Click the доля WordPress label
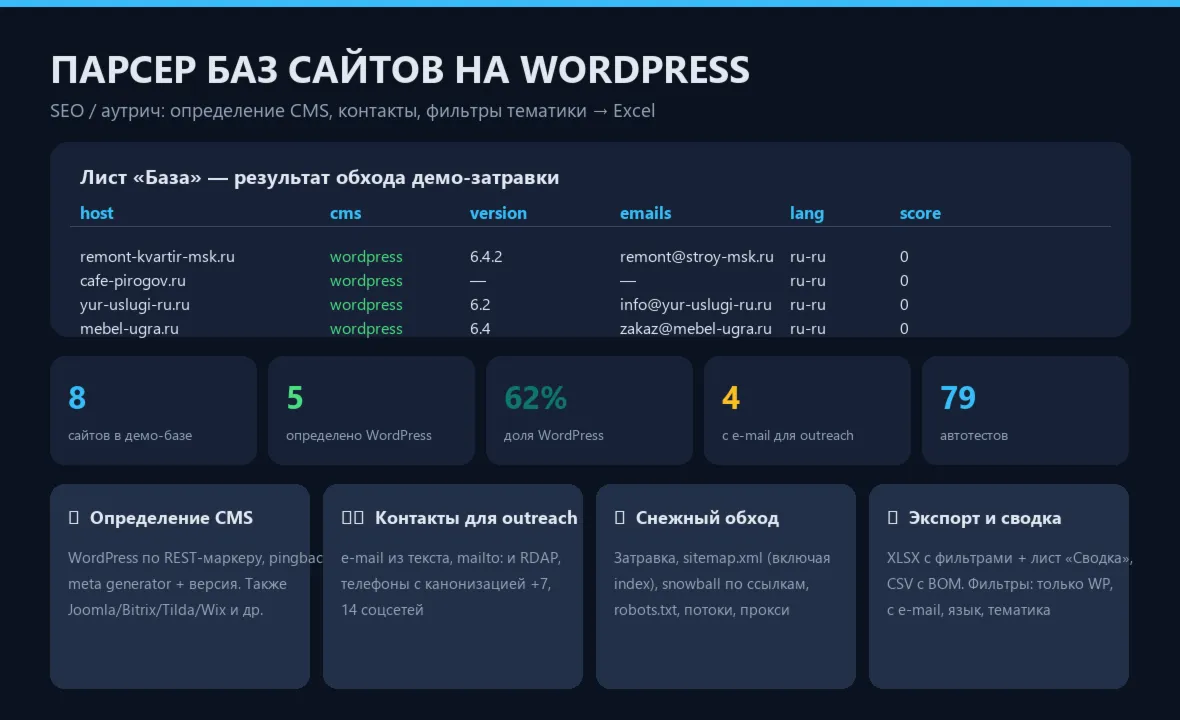Screen dimensions: 1180x720 pos(553,436)
